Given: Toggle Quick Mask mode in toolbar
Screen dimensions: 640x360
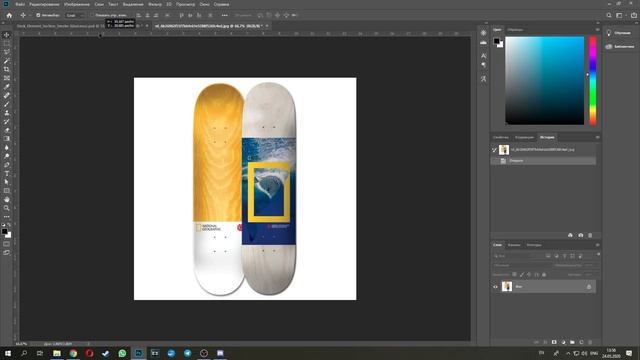Looking at the screenshot, I should tap(7, 244).
